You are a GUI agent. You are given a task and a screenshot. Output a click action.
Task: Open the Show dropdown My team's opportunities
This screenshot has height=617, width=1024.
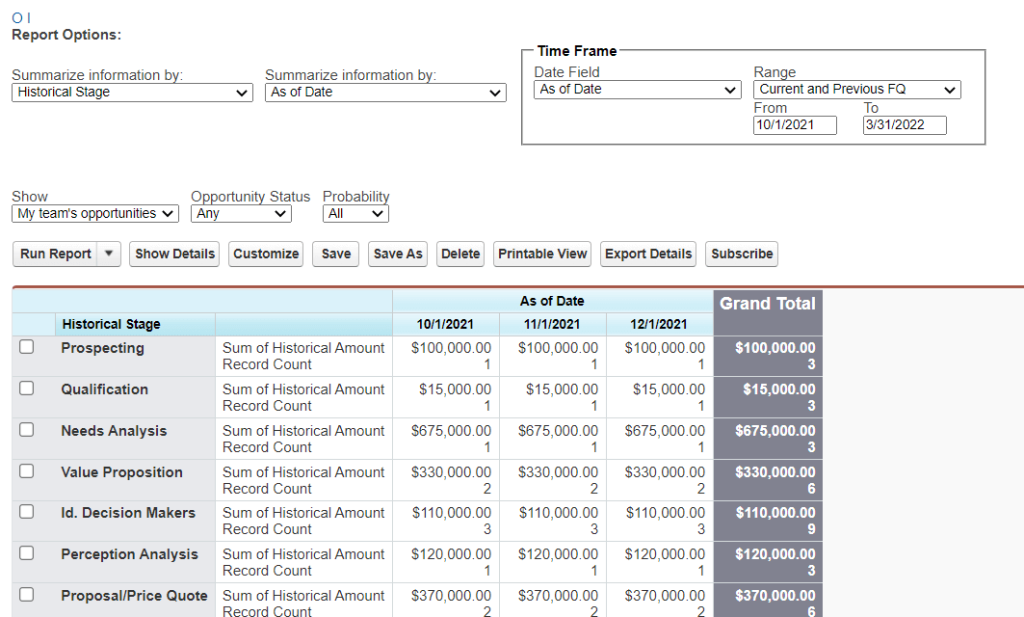click(x=95, y=214)
